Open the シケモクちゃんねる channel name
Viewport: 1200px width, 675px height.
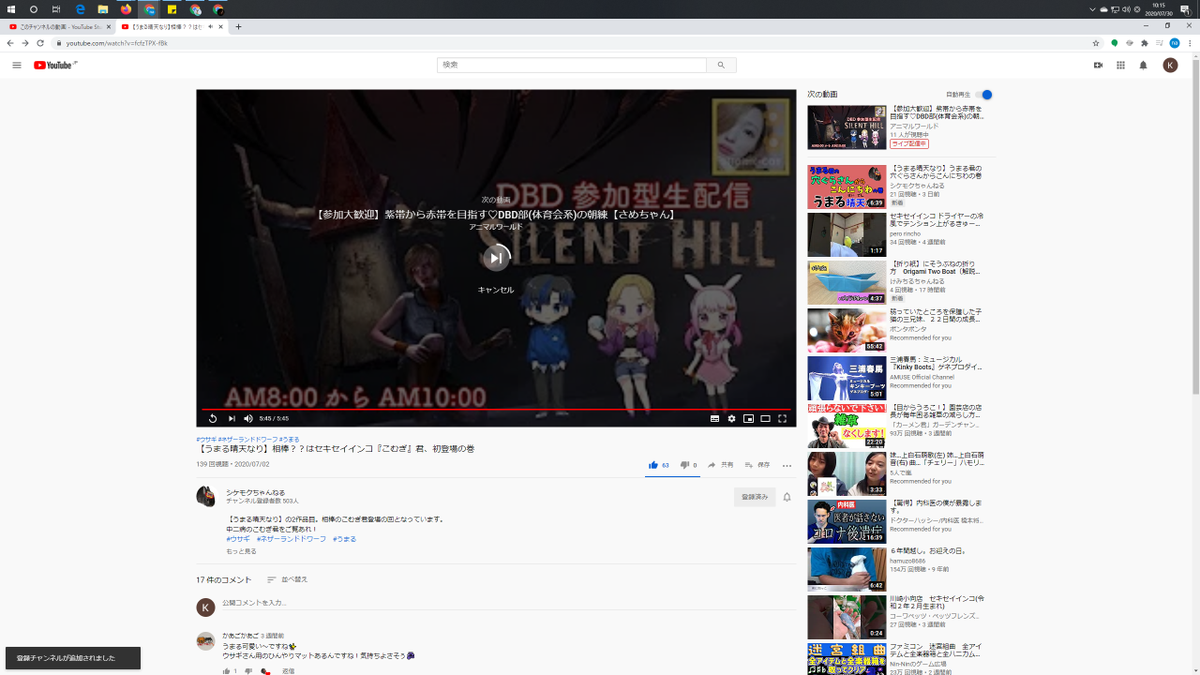255,492
